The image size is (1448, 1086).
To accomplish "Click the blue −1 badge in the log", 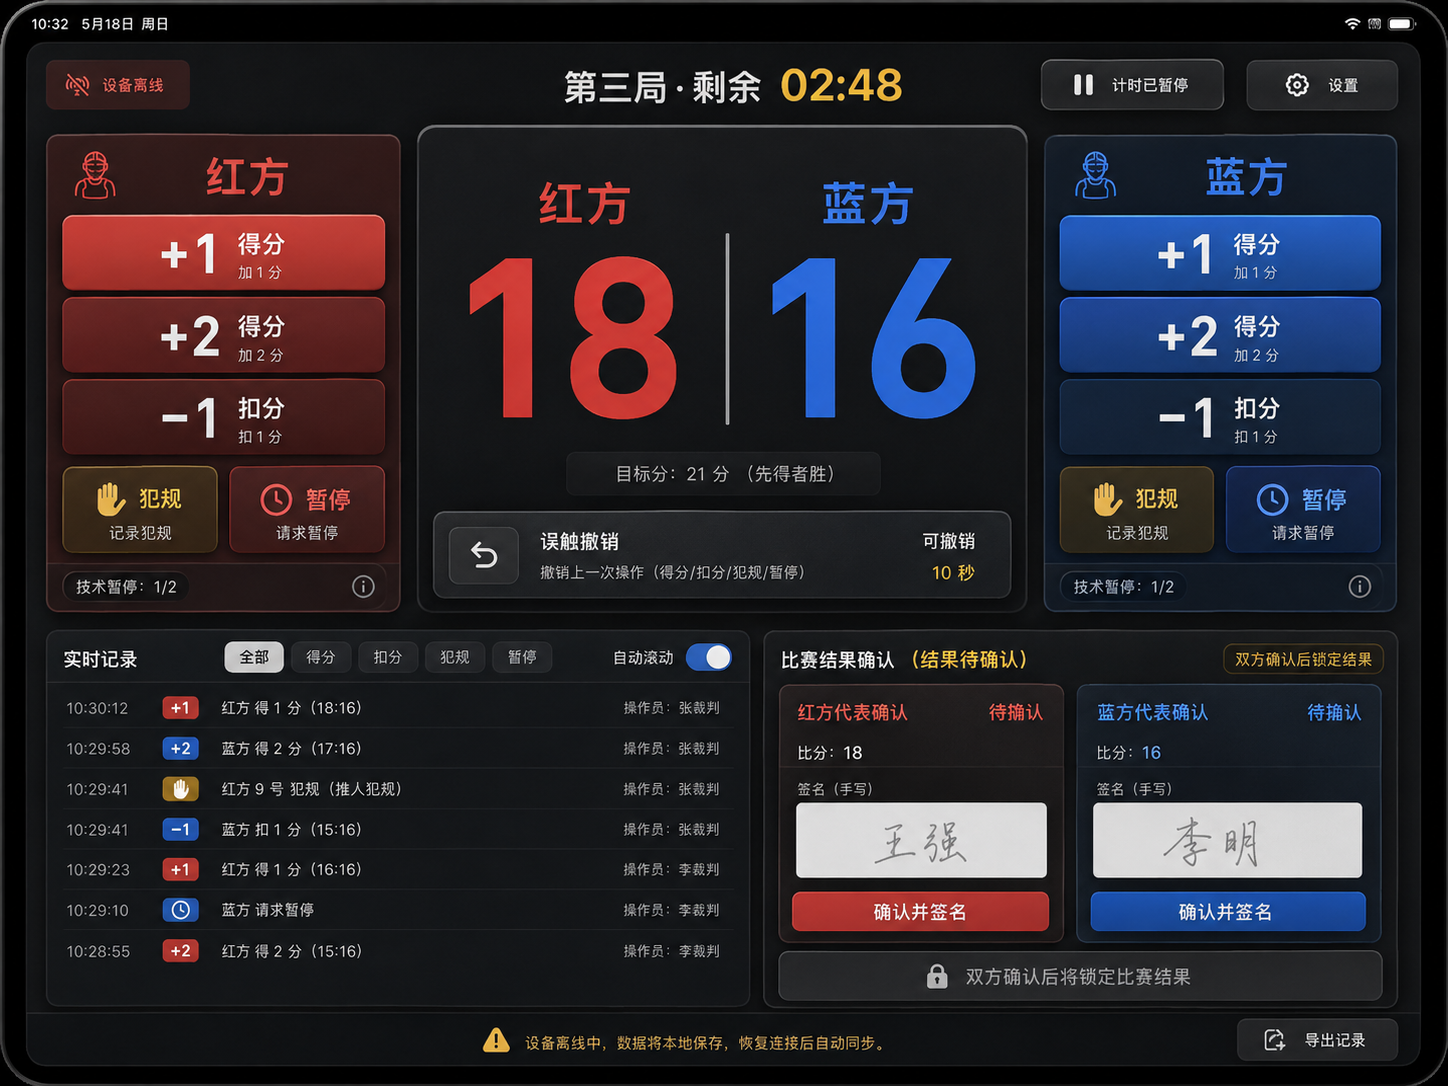I will [180, 829].
